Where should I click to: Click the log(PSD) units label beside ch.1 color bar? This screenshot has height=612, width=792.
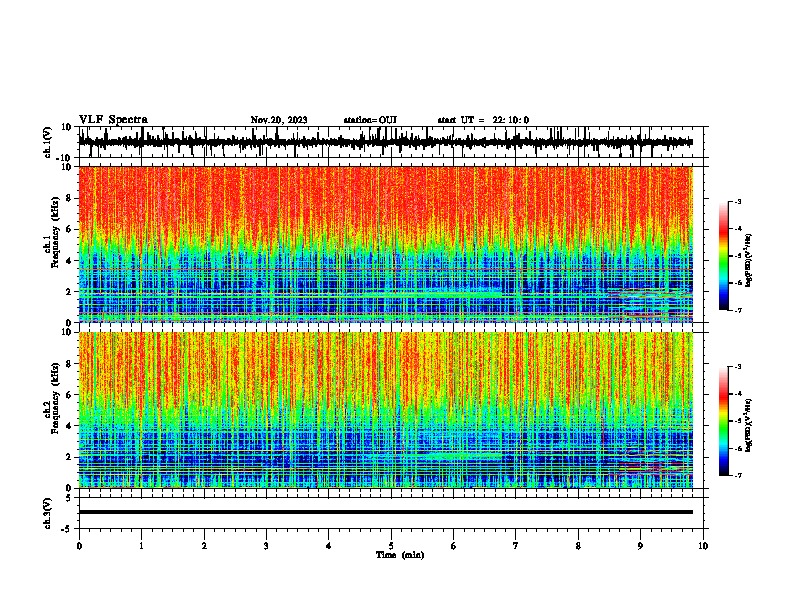pyautogui.click(x=749, y=260)
